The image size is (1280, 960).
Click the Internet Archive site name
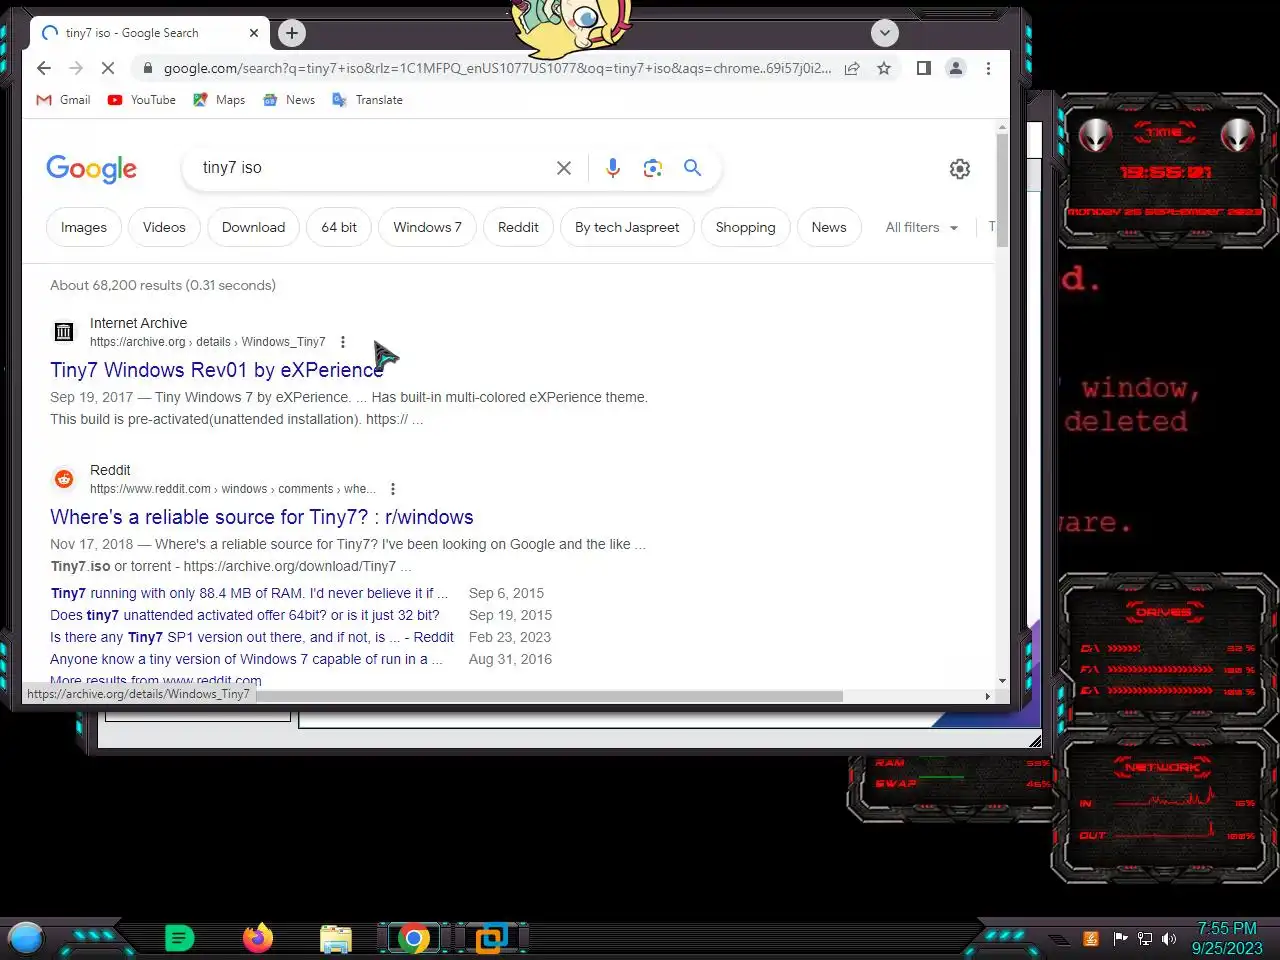pos(138,323)
